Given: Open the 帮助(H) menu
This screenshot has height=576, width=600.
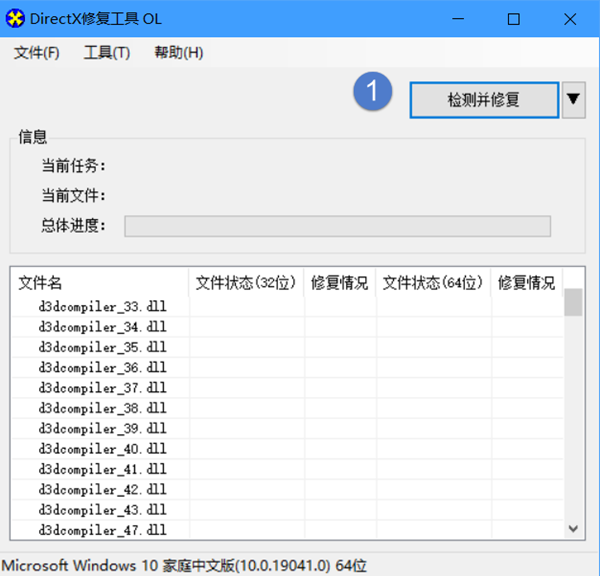Looking at the screenshot, I should click(x=178, y=53).
